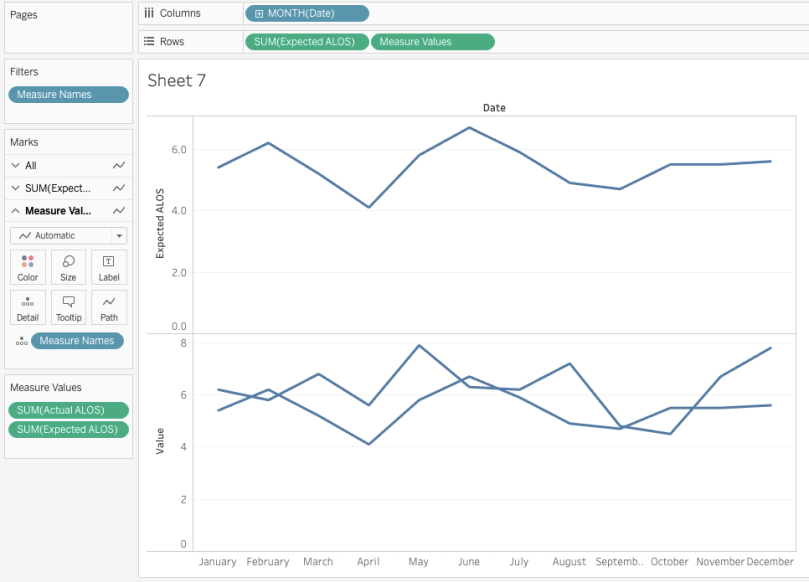Click Measure Names pill in Filters

pyautogui.click(x=68, y=95)
